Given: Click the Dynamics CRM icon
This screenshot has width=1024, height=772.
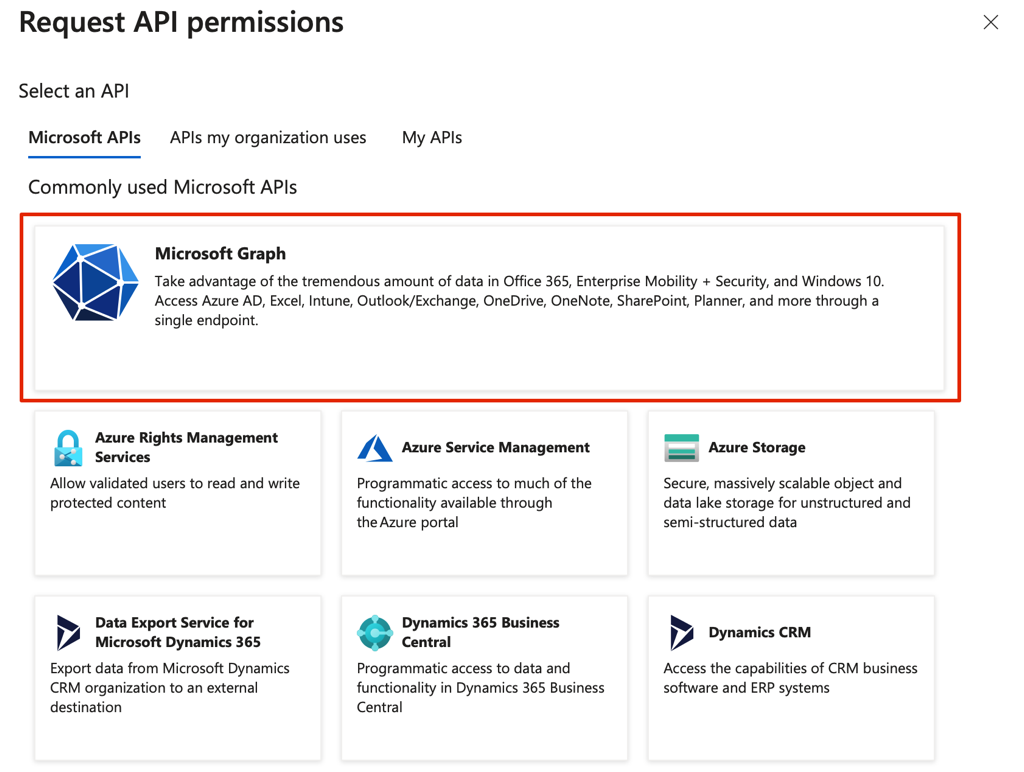Looking at the screenshot, I should click(682, 632).
